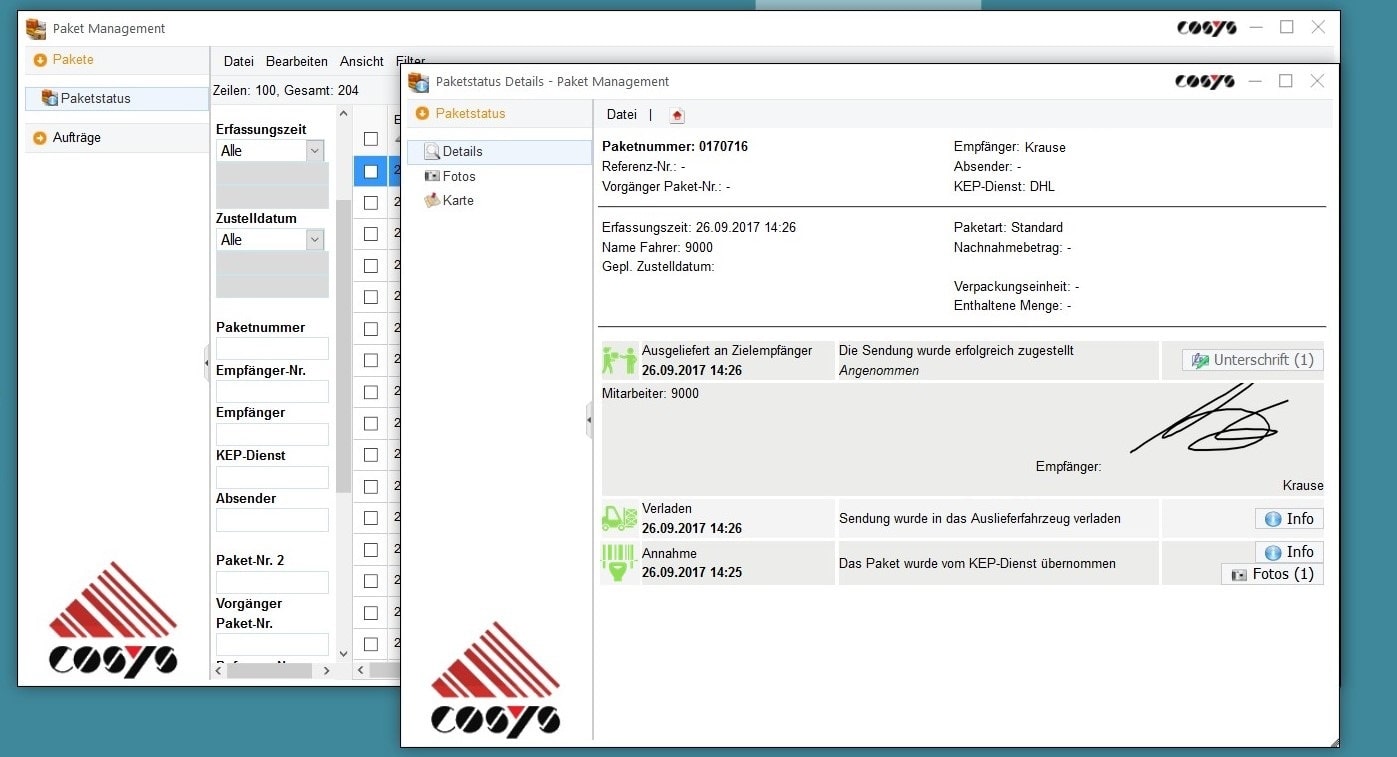
Task: Click the 'Gepl. Zustelldatum:' label
Action: [x=658, y=267]
